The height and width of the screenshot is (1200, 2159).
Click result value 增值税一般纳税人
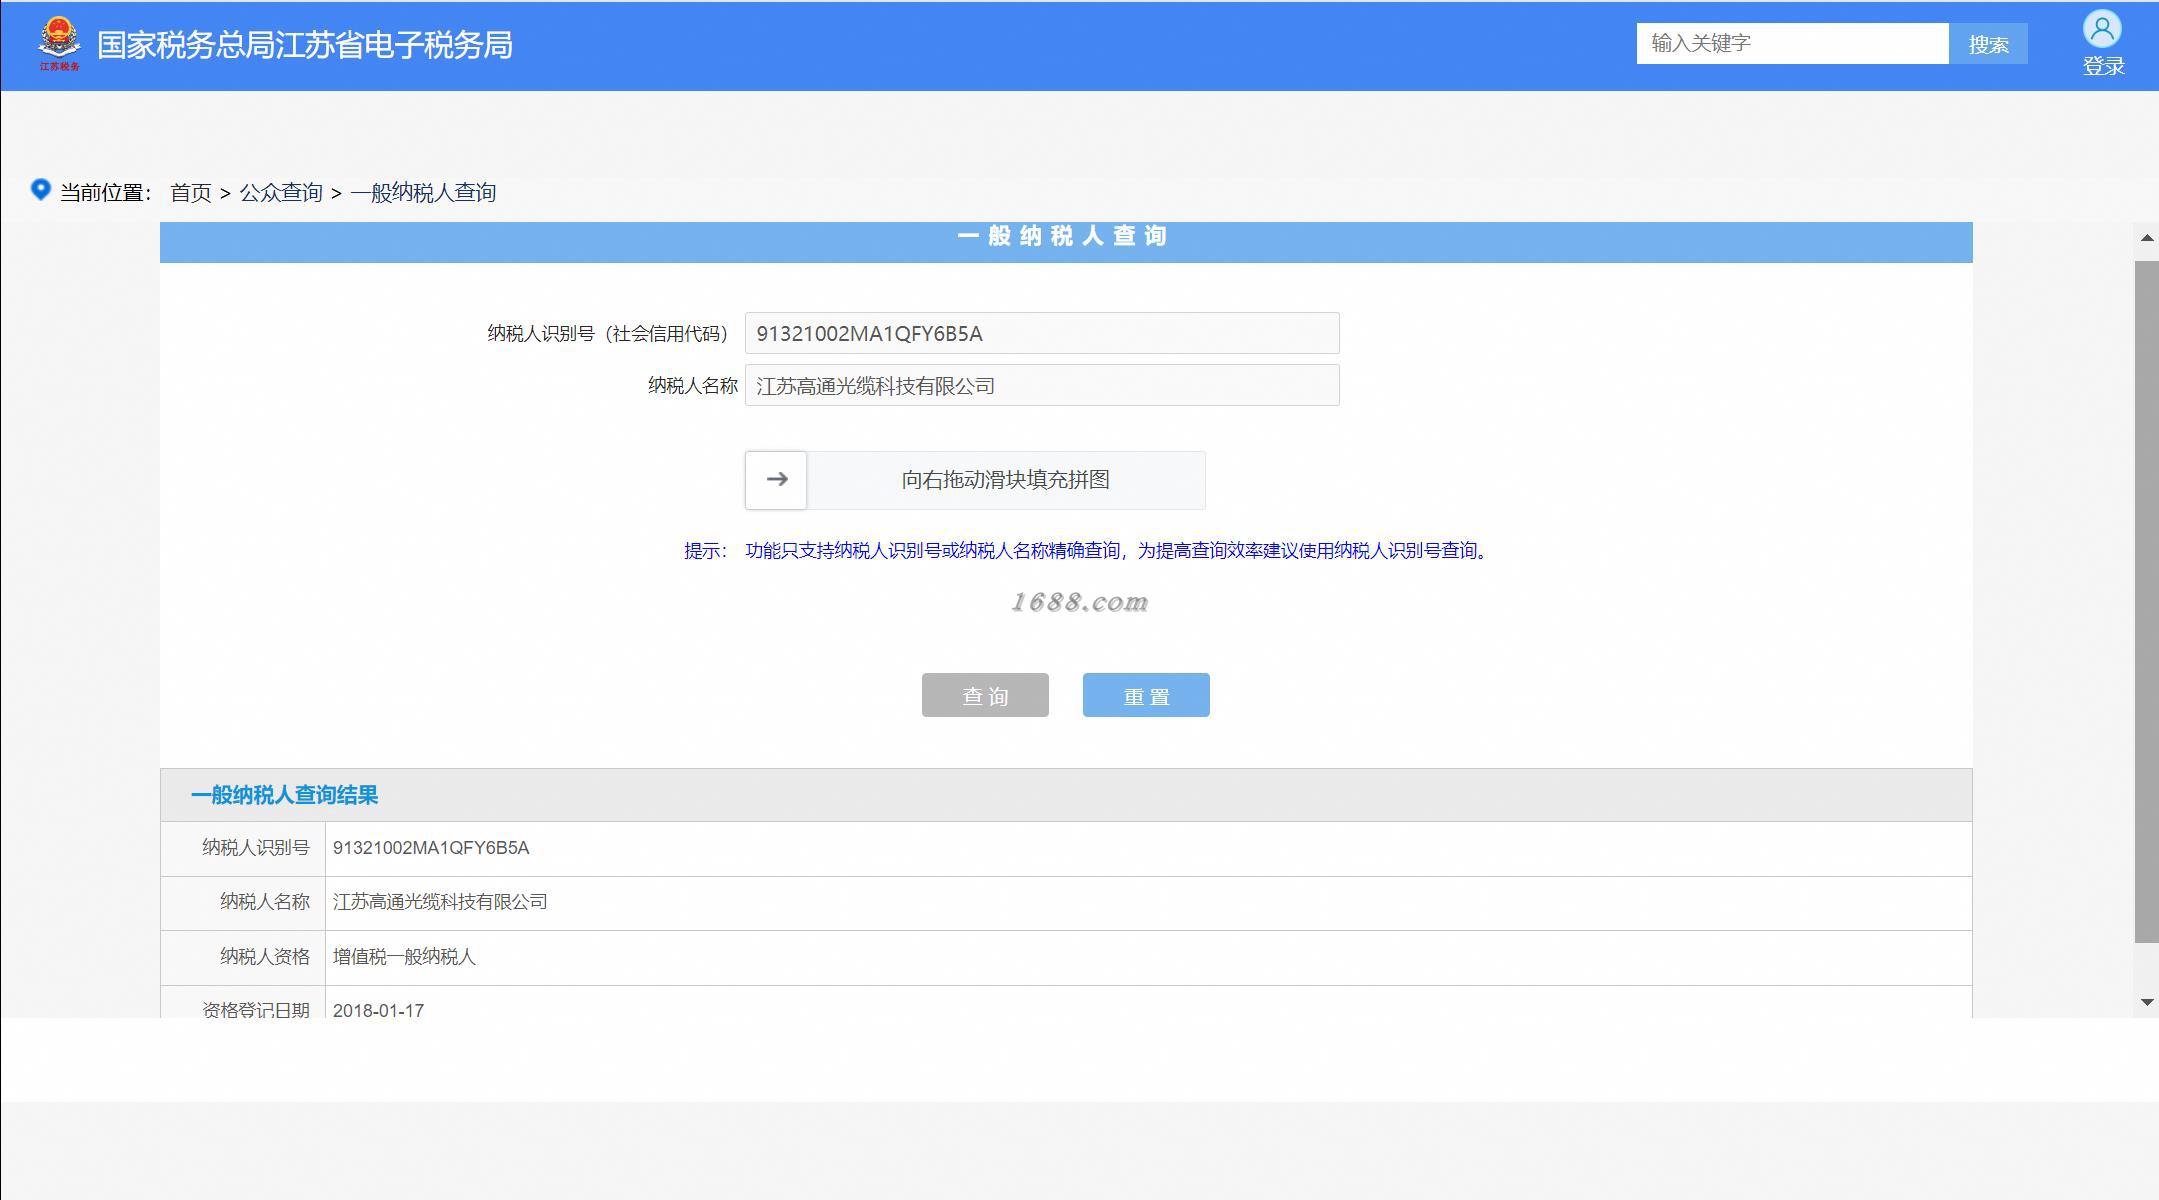pos(404,957)
